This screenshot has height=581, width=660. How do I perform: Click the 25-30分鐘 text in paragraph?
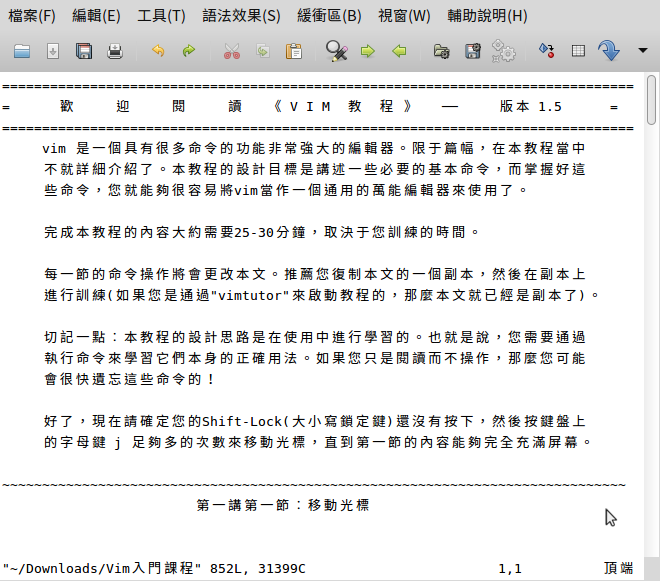(270, 232)
